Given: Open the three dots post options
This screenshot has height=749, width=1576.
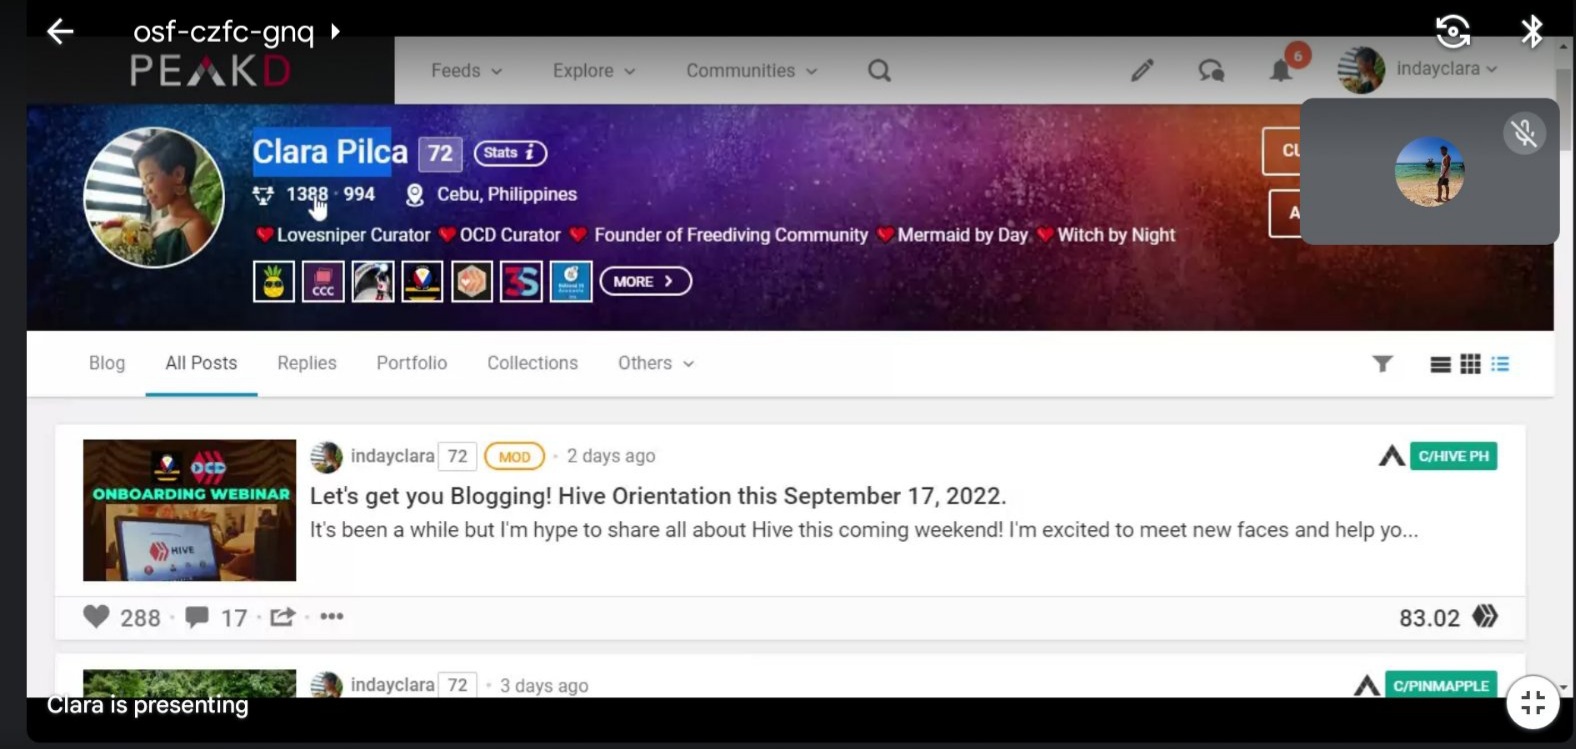Looking at the screenshot, I should (332, 617).
